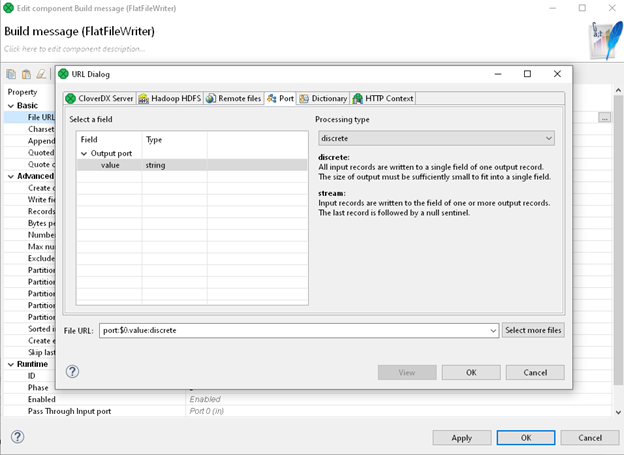
Task: Select the Quoted property row
Action: click(29, 153)
